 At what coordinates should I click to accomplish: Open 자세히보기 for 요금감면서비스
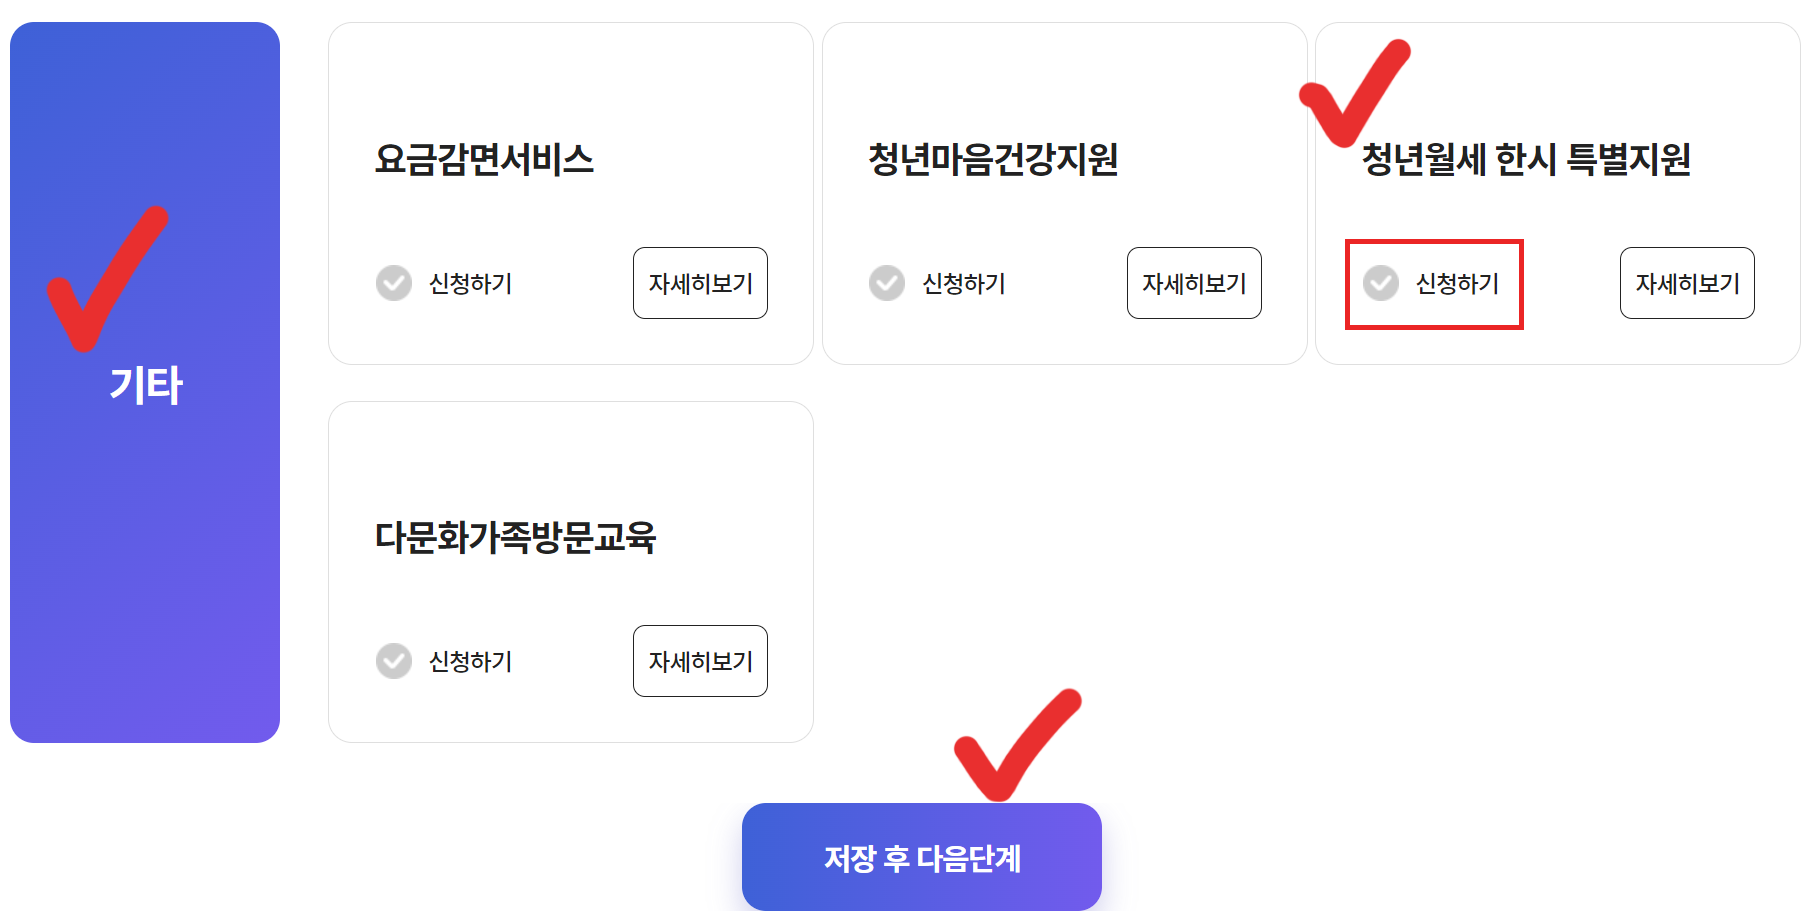pos(699,283)
